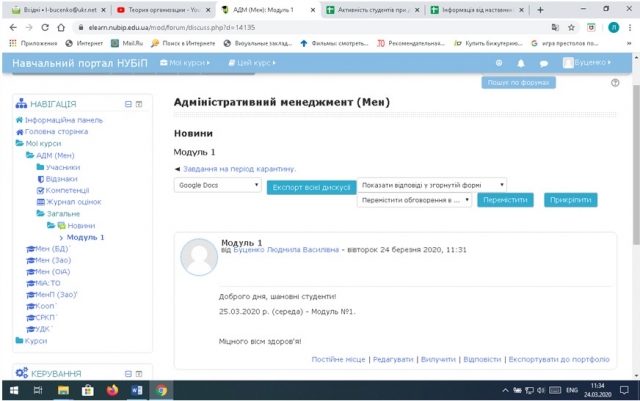Open Task View on the taskbar
640x401 pixels.
point(38,390)
